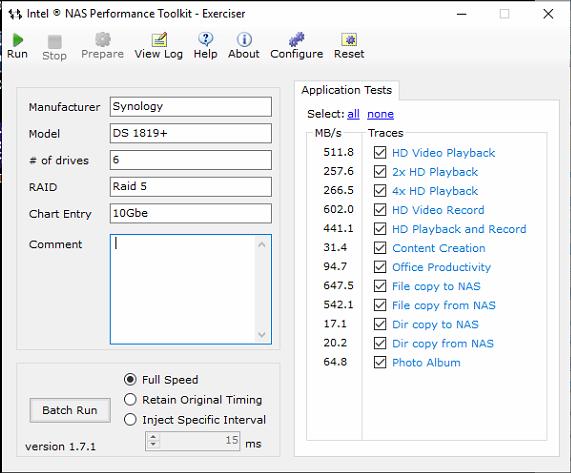Click the About info icon
Screen dimensions: 571x473
click(x=244, y=39)
